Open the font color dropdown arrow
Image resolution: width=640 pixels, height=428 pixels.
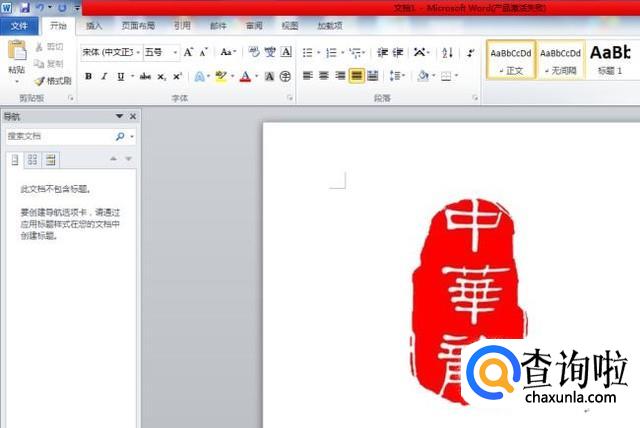[257, 76]
